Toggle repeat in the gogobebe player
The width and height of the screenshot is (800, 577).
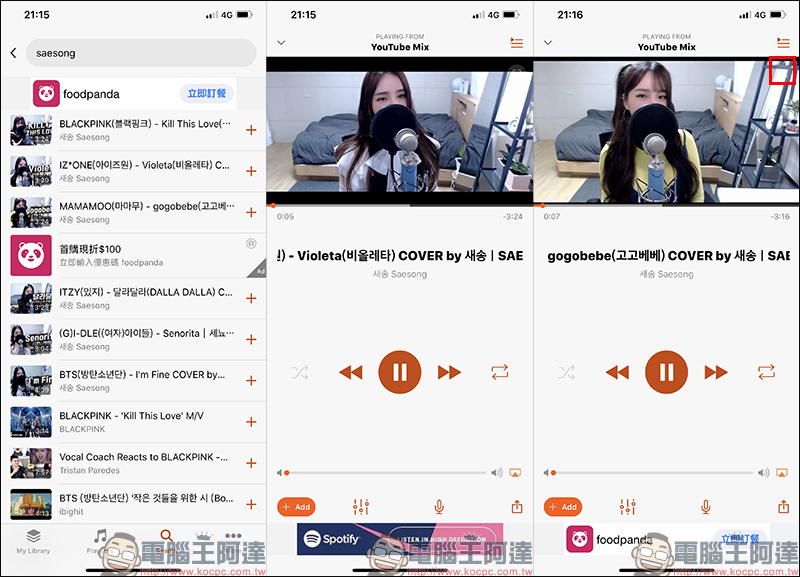(x=766, y=372)
